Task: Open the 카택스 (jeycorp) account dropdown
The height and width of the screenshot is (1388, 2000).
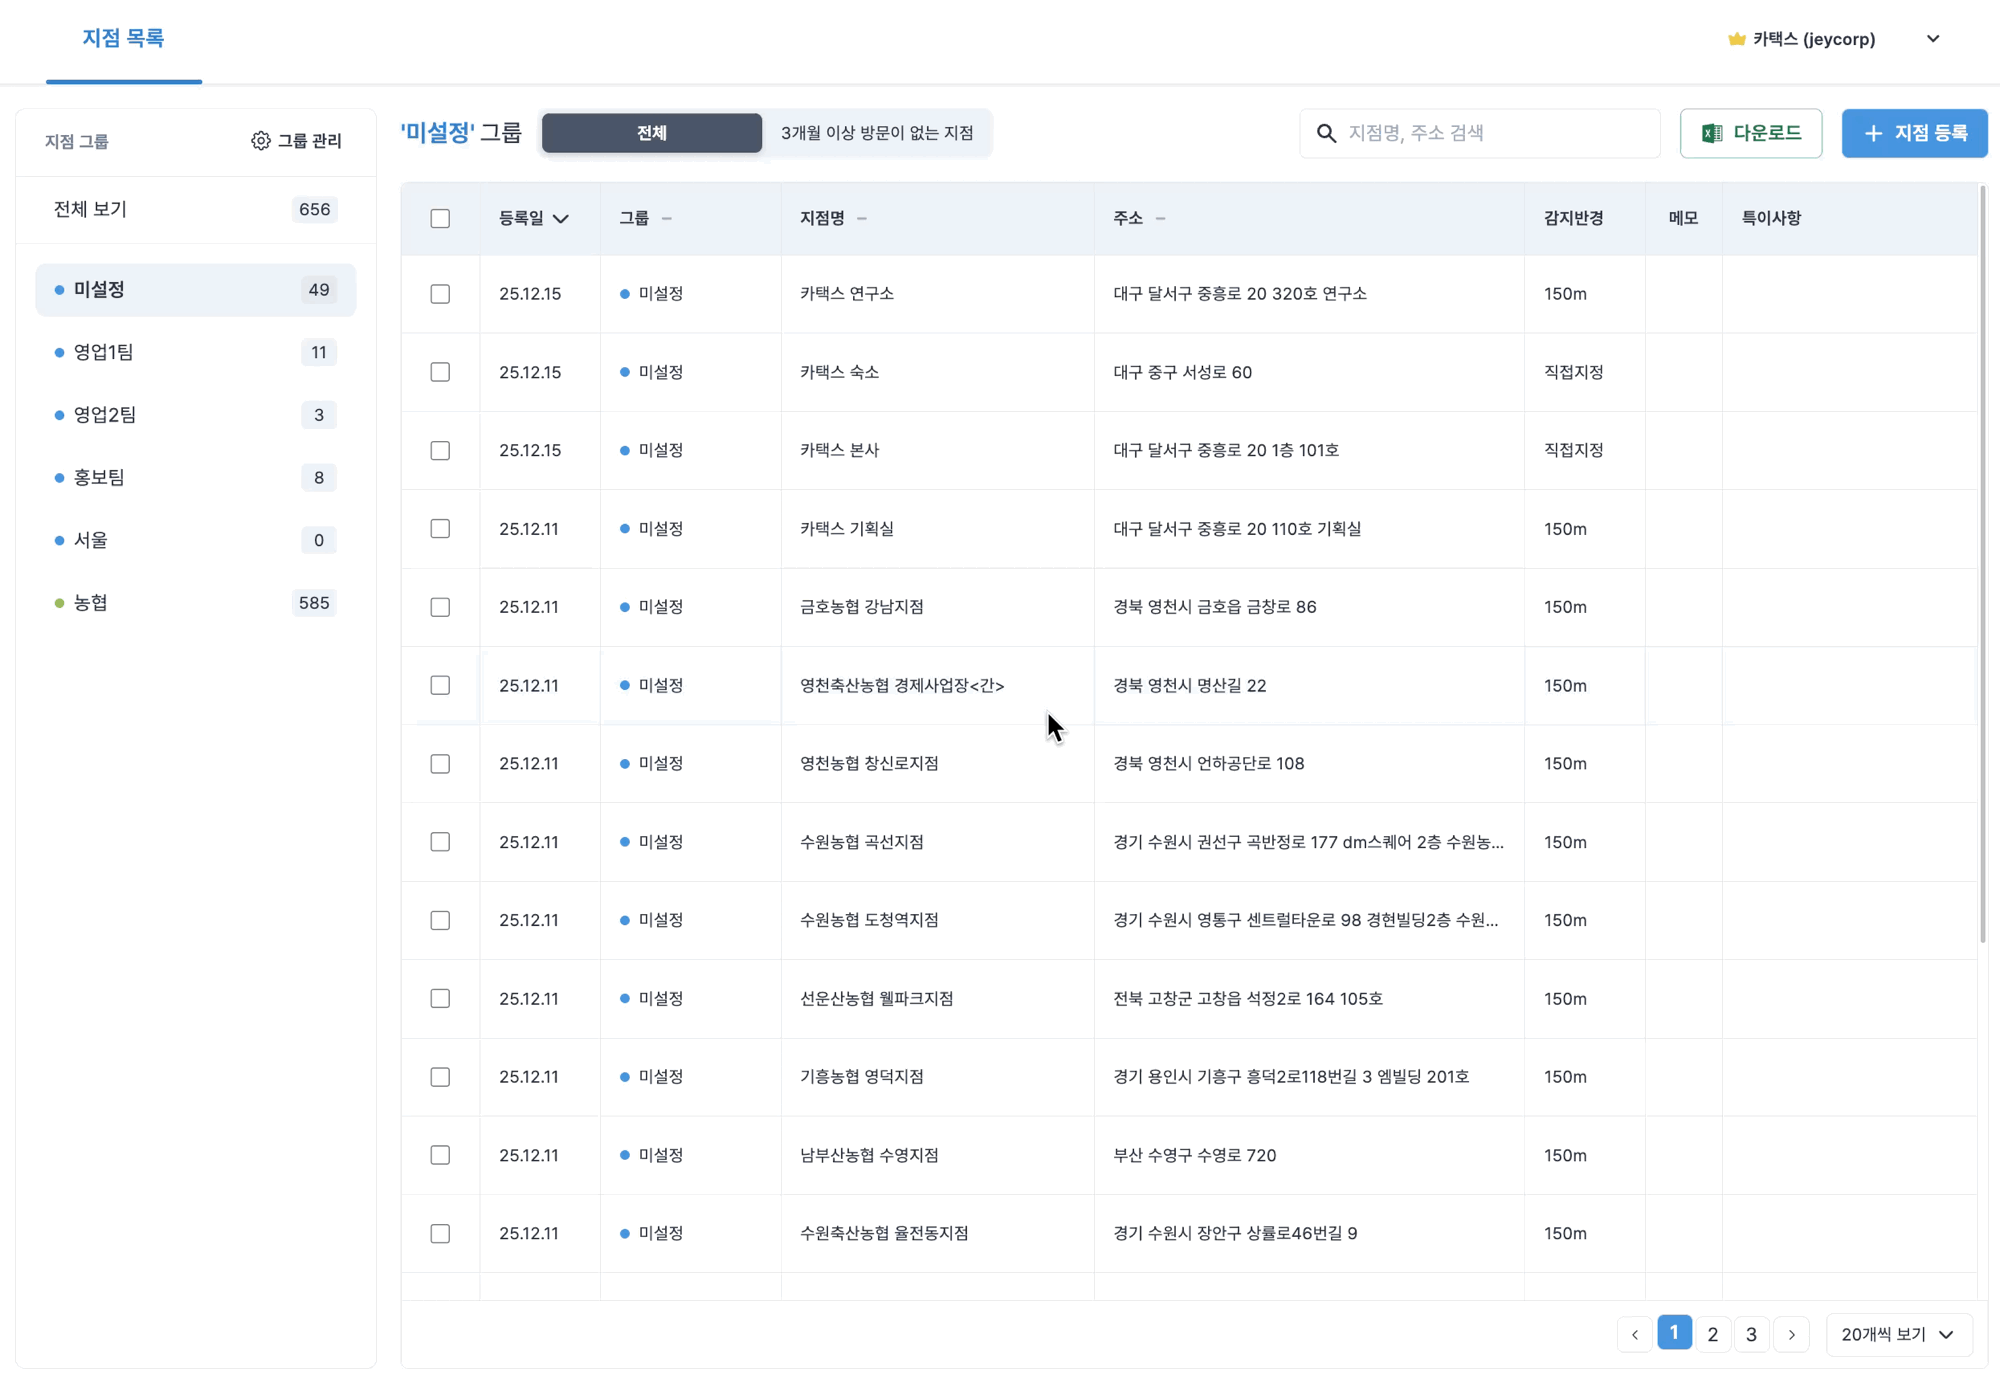Action: point(1932,39)
